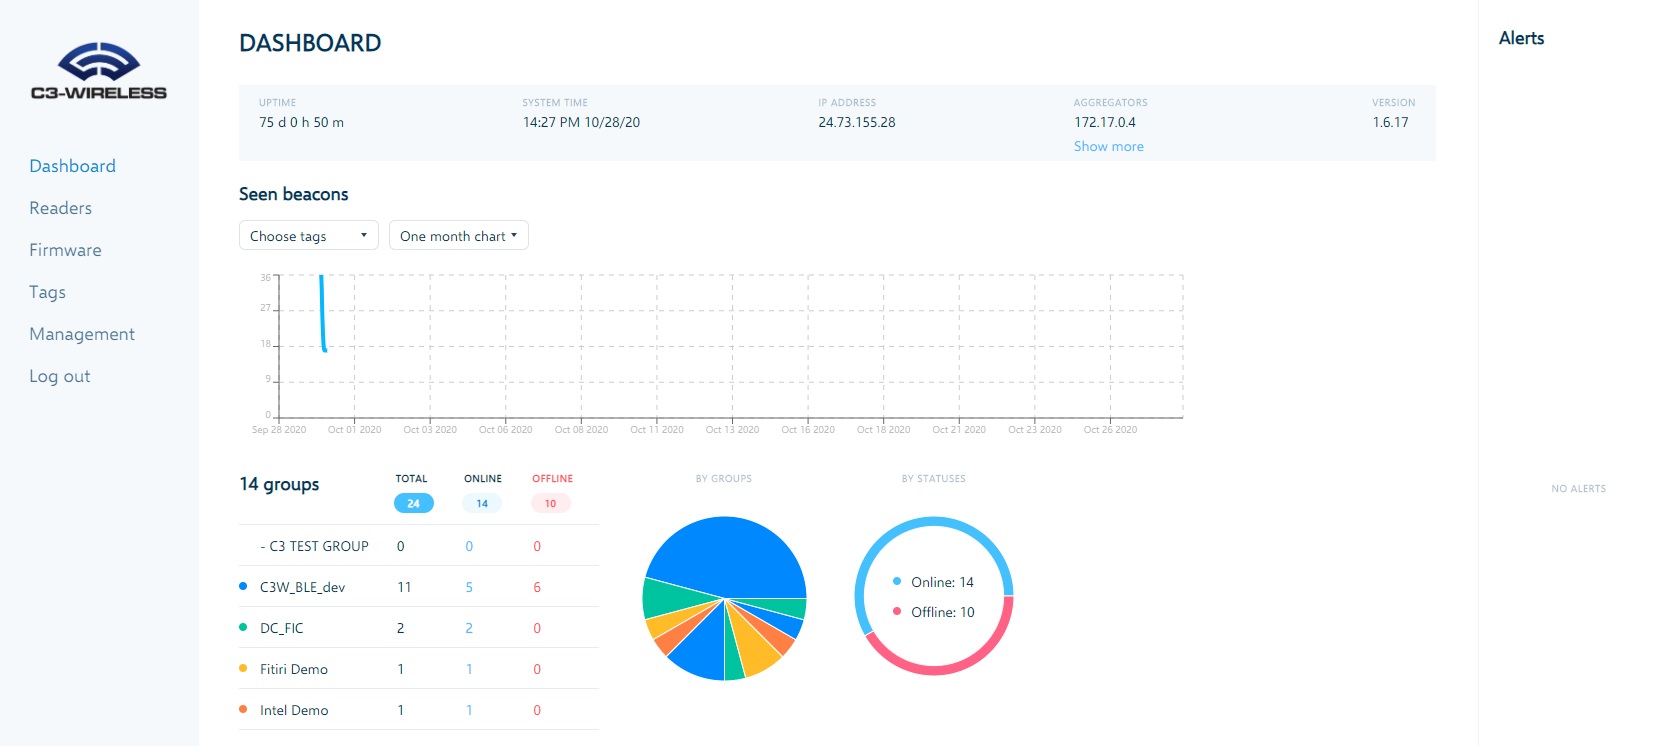Click offline count 6 for C3W_BLE_dev
The width and height of the screenshot is (1676, 746).
click(x=537, y=587)
